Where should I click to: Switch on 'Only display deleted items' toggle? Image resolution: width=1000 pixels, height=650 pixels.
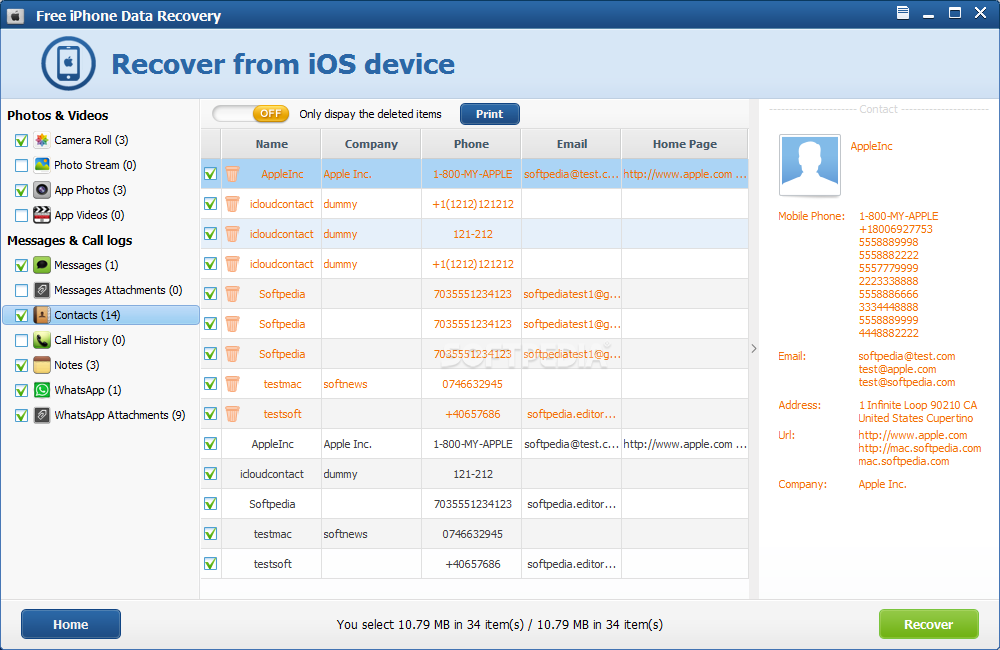click(x=251, y=114)
